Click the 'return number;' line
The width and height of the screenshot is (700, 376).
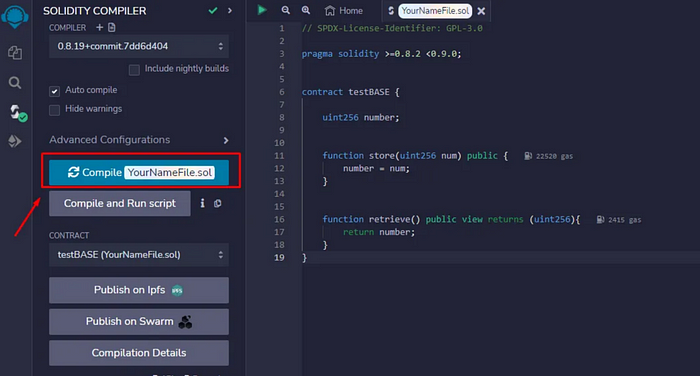379,232
